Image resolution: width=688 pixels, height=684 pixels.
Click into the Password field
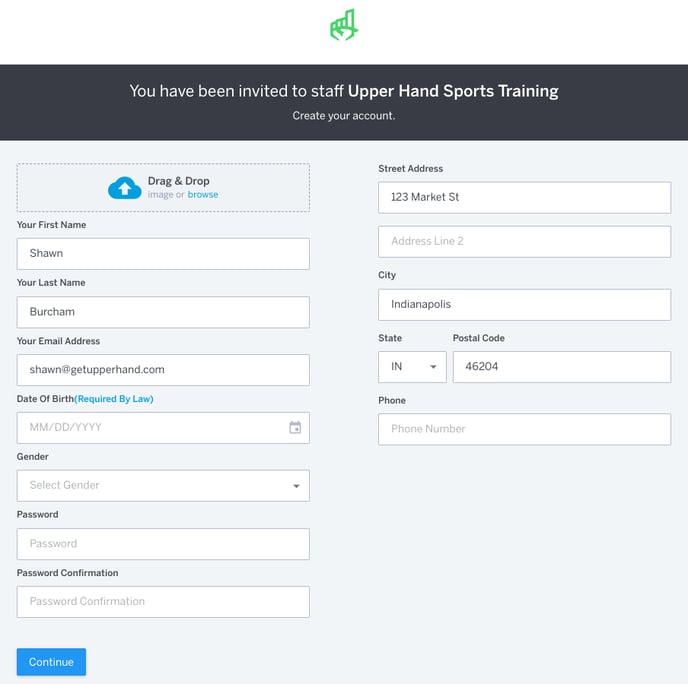[163, 544]
